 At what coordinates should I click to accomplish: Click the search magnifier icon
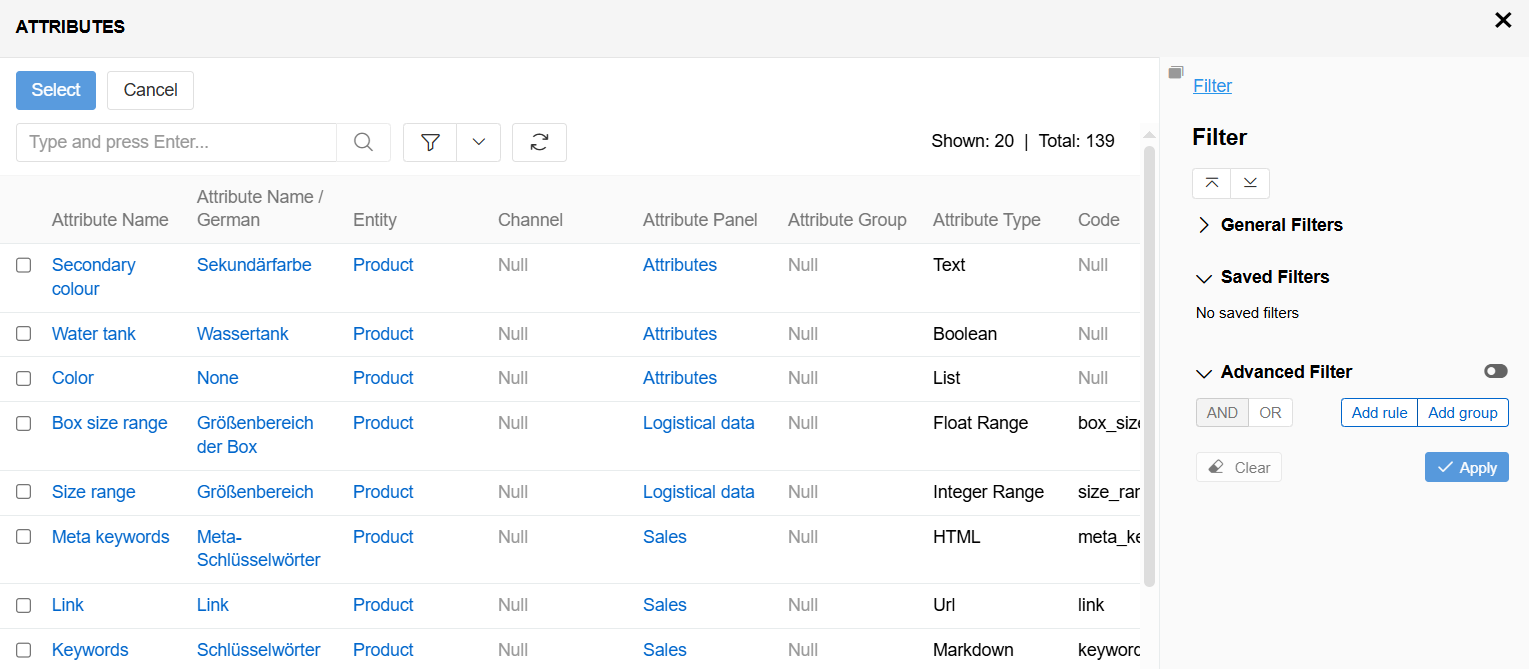363,142
